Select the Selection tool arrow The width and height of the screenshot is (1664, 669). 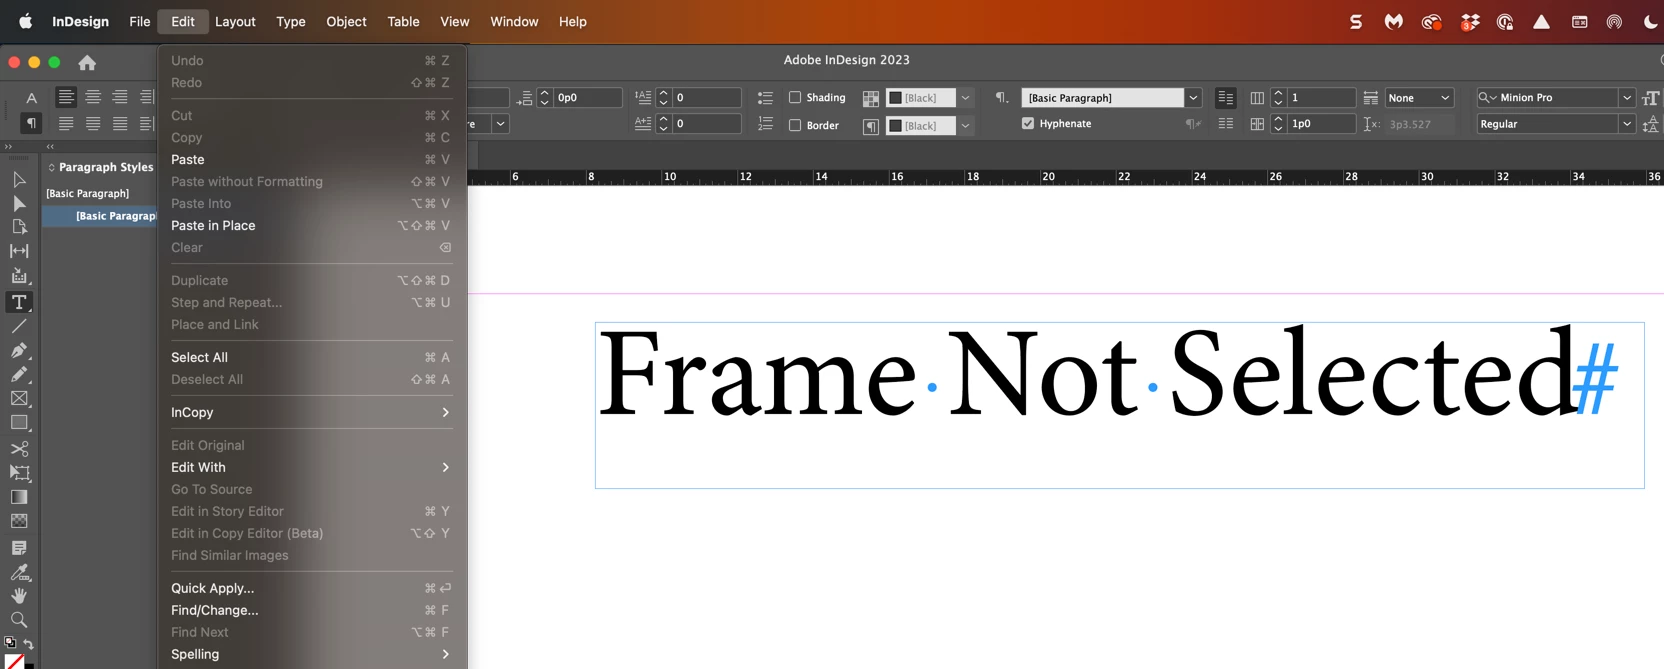pyautogui.click(x=19, y=179)
